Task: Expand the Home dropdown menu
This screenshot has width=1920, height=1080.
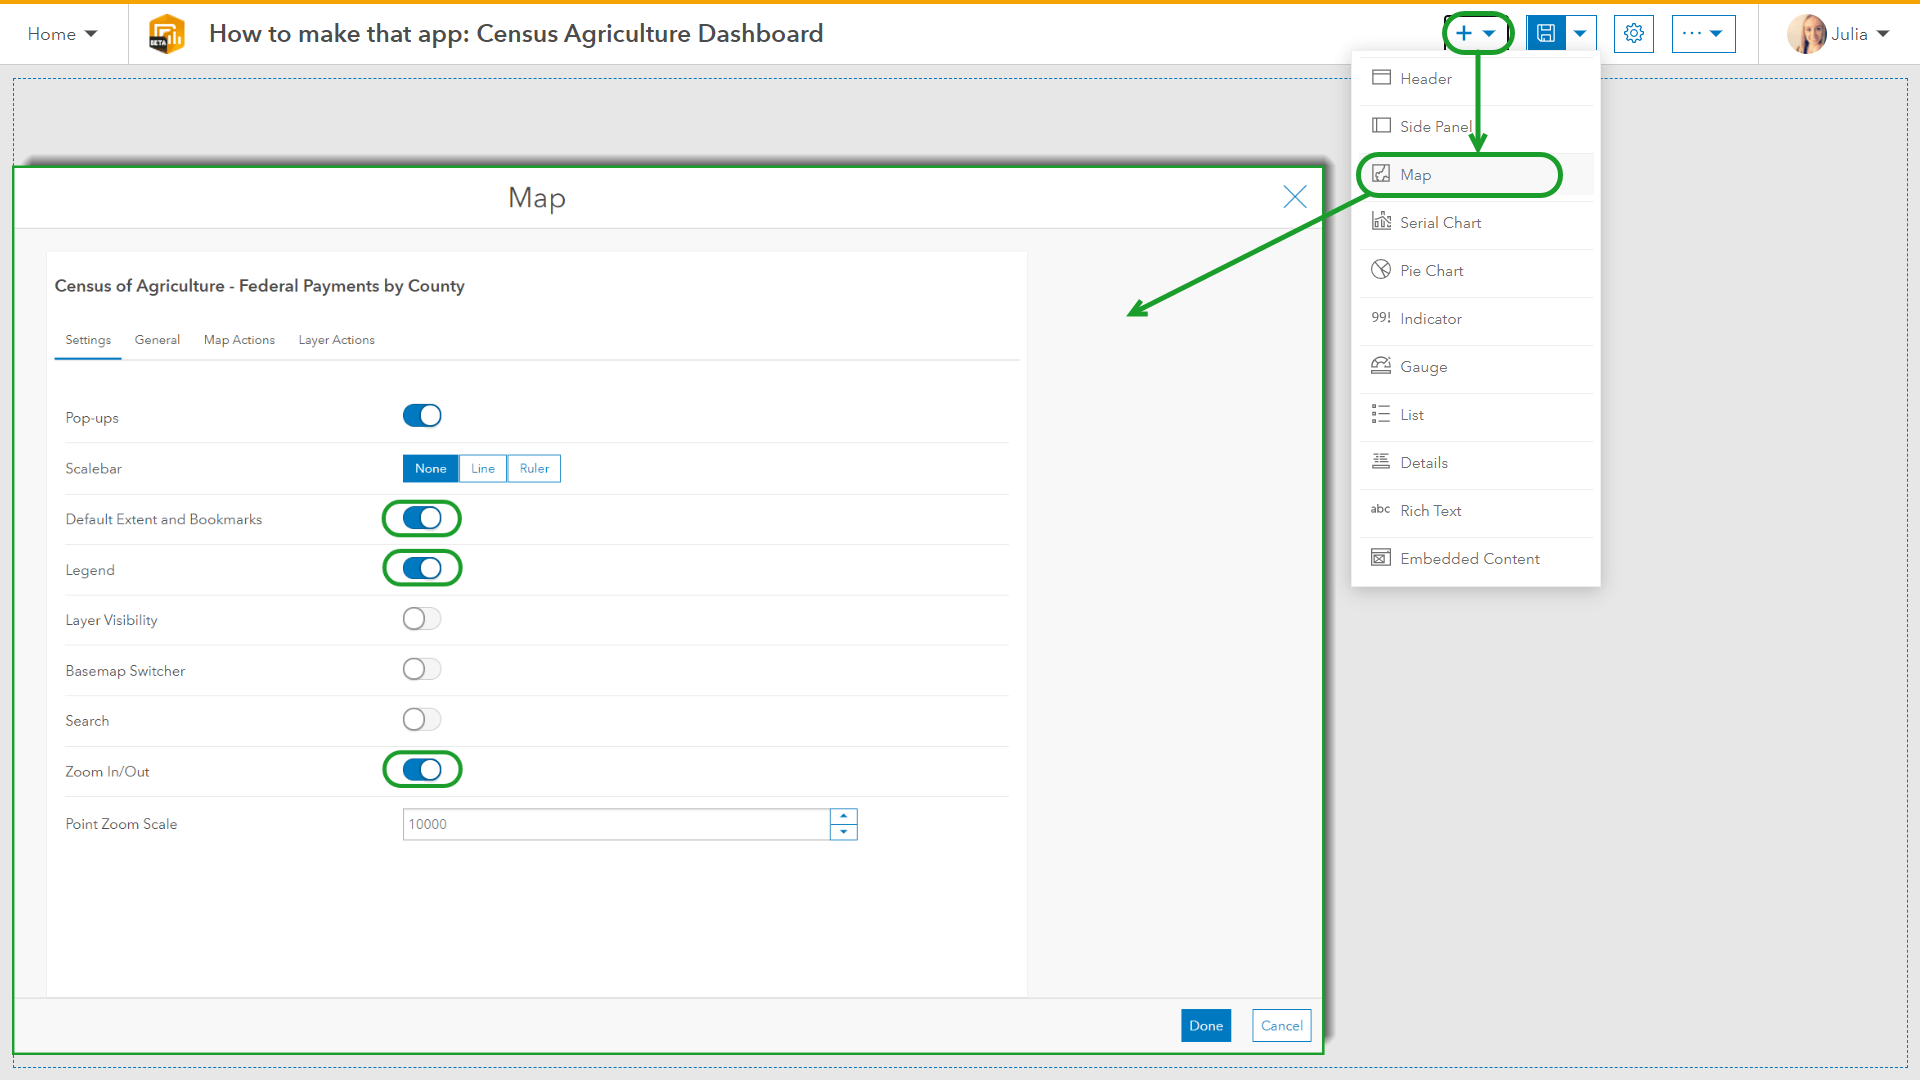Action: 62,34
